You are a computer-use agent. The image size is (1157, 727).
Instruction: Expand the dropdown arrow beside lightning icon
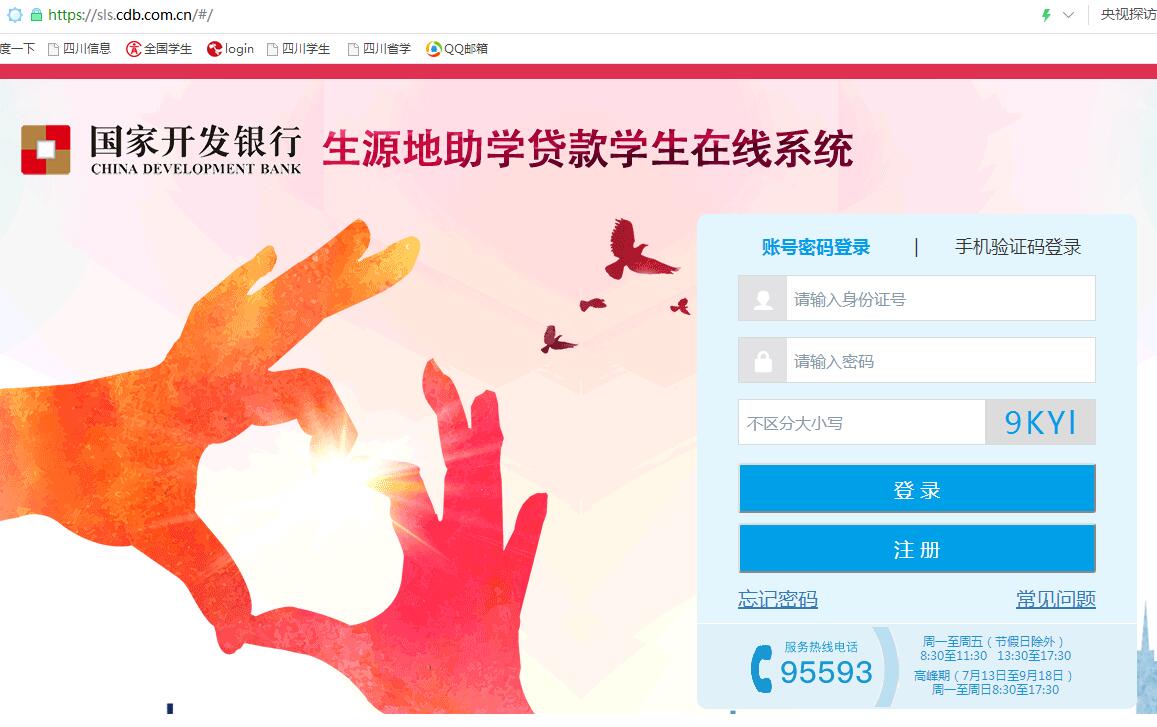pyautogui.click(x=1068, y=15)
